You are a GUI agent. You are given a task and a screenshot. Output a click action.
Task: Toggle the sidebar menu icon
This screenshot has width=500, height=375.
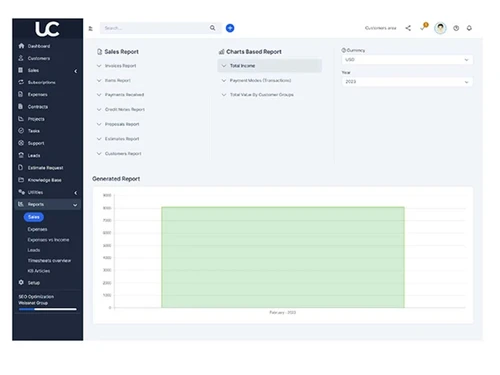[x=91, y=28]
